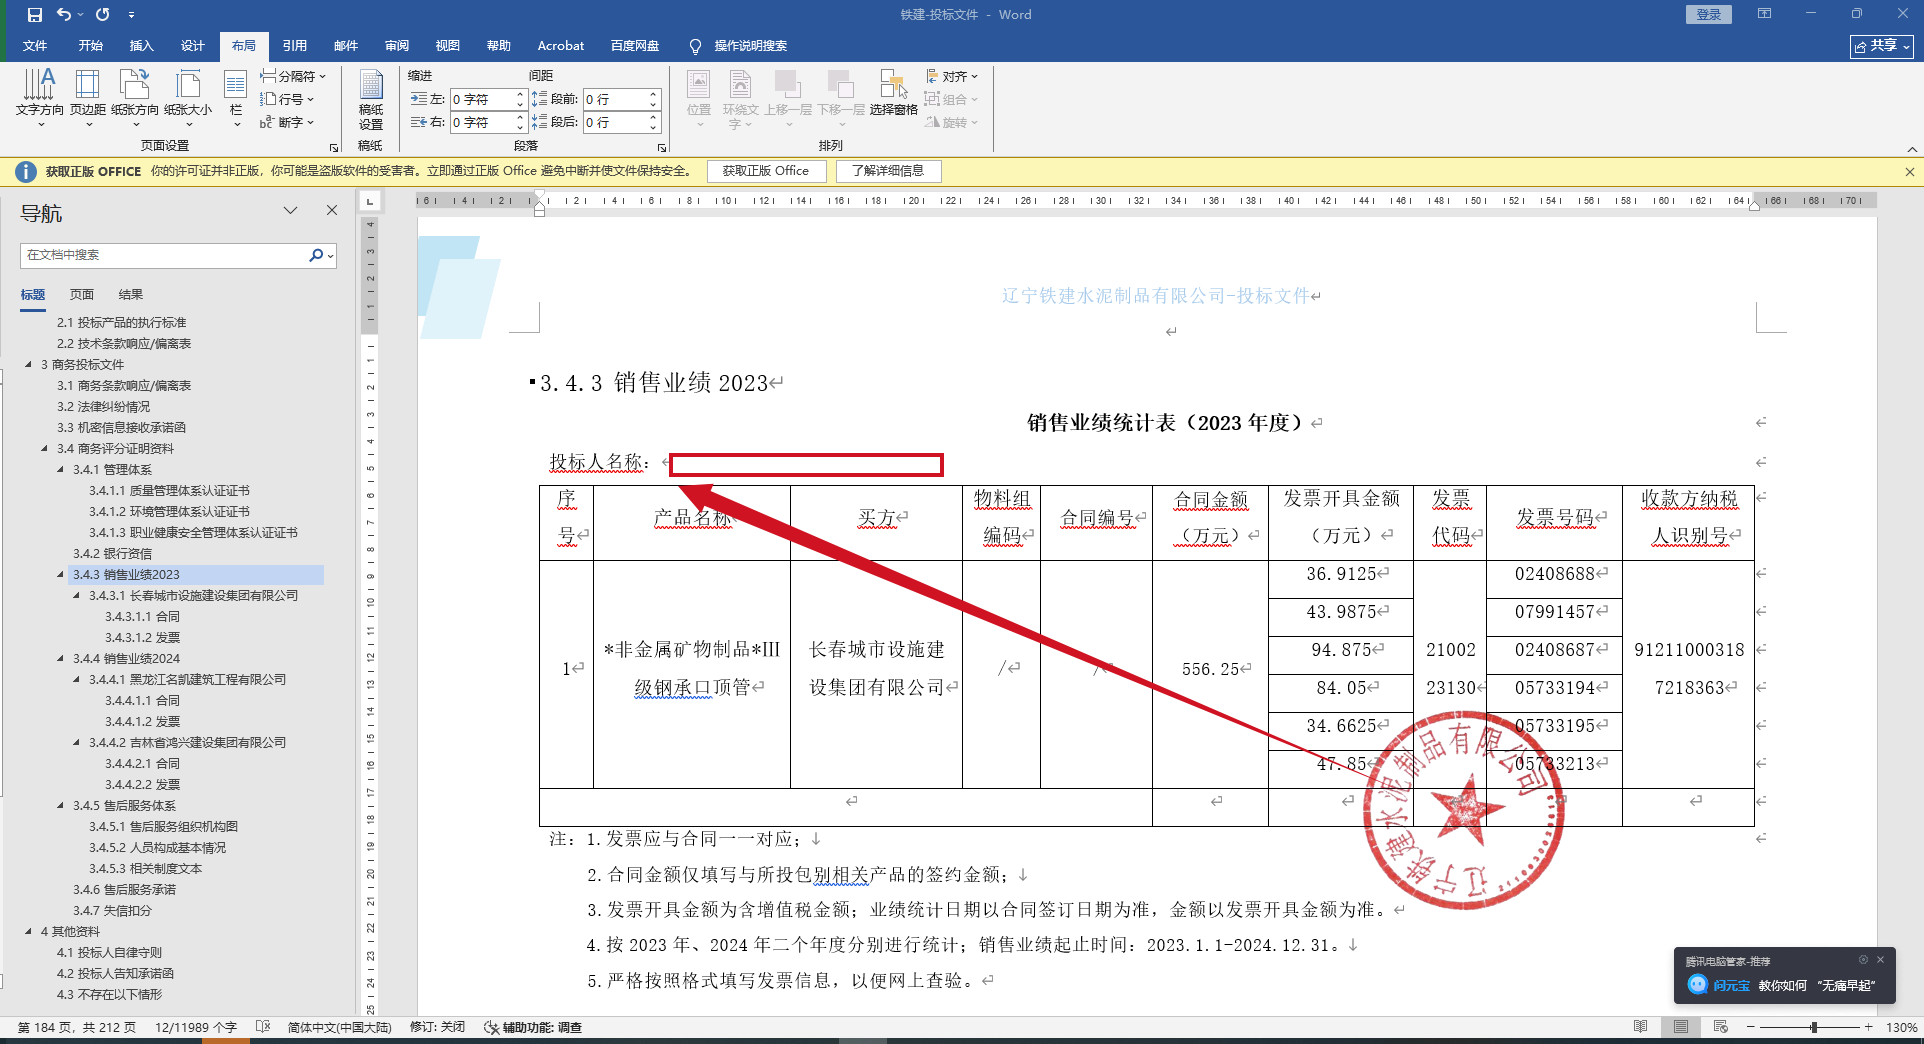The image size is (1924, 1044).
Task: Click the Ribbon Display Options icon
Action: click(x=1765, y=14)
